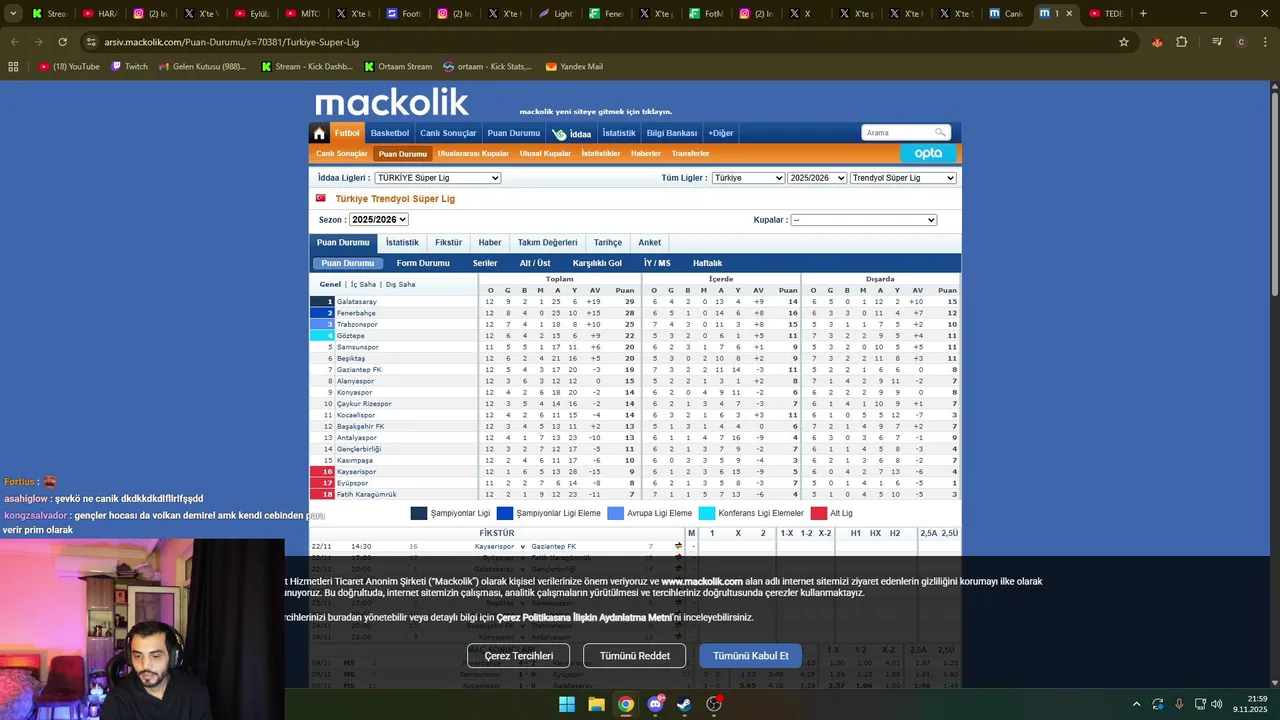Open Yandex Mail bookmark
The height and width of the screenshot is (720, 1280).
(574, 67)
